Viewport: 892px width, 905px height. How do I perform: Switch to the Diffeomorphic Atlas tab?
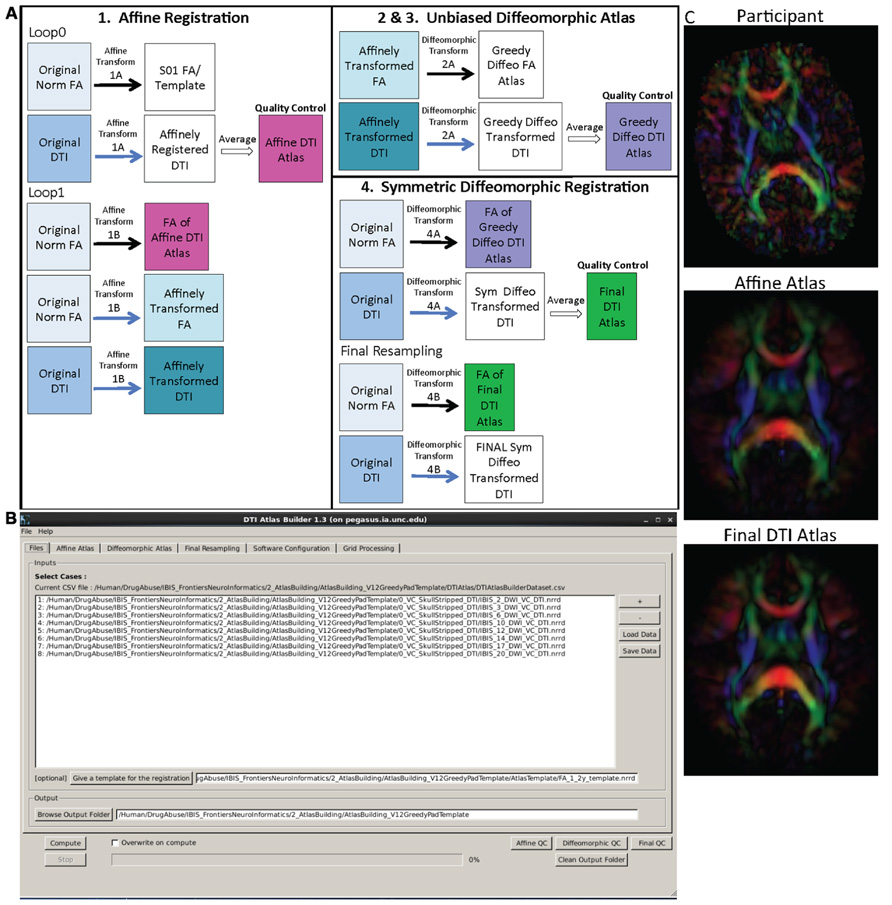[139, 548]
